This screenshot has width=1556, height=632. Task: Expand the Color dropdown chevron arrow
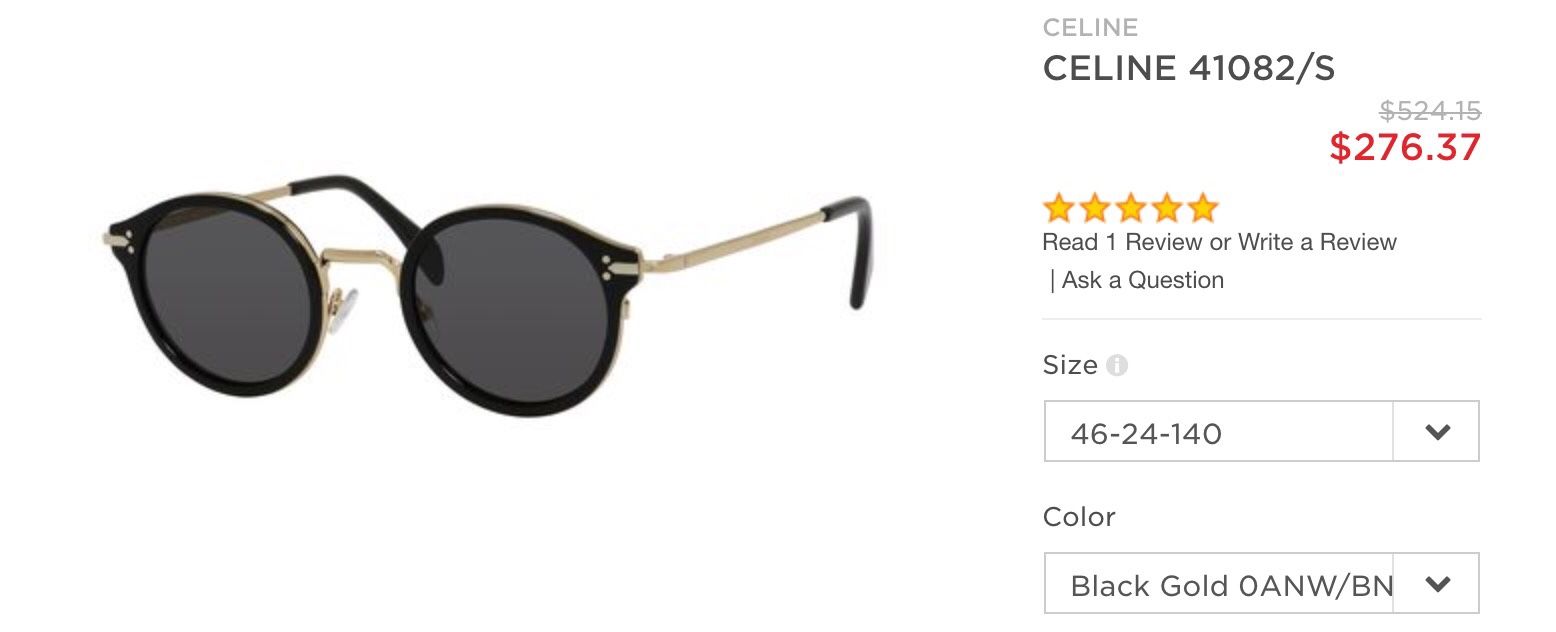1437,583
